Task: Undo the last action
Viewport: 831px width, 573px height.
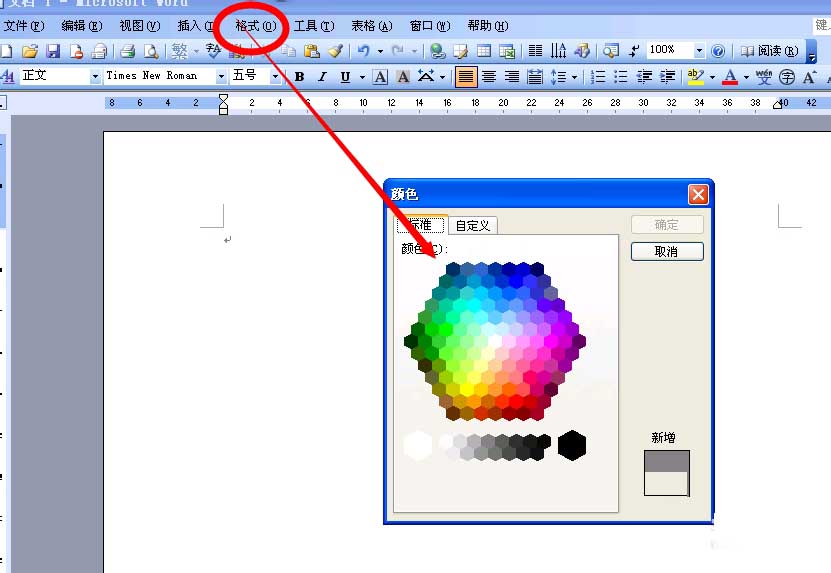Action: (x=364, y=51)
